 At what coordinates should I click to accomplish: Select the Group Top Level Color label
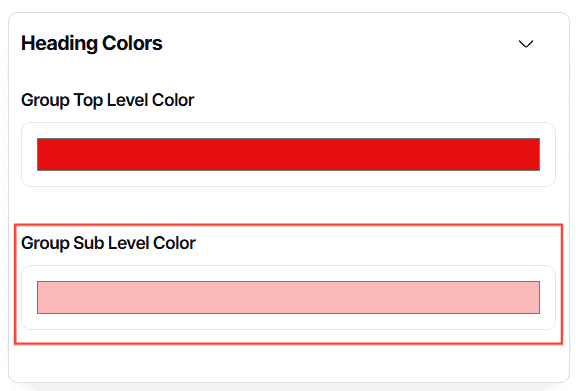tap(108, 100)
